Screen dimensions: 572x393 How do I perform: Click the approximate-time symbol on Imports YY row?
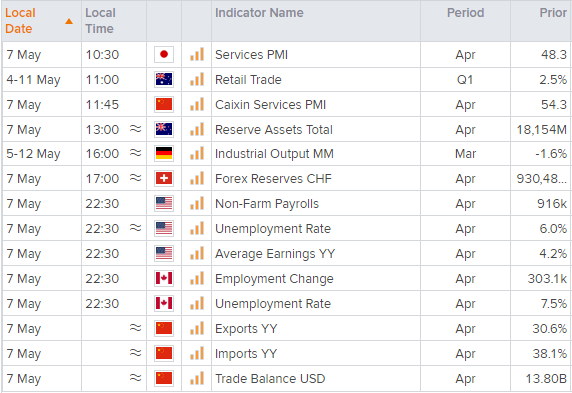136,353
